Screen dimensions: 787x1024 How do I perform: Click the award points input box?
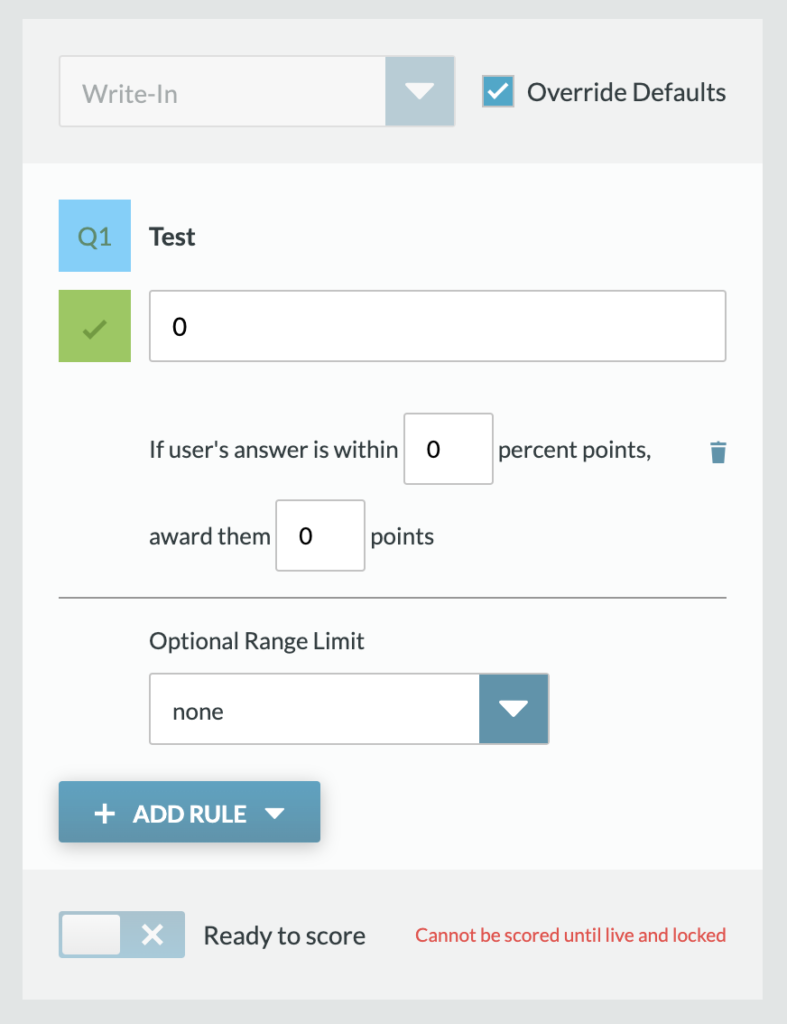click(x=320, y=536)
